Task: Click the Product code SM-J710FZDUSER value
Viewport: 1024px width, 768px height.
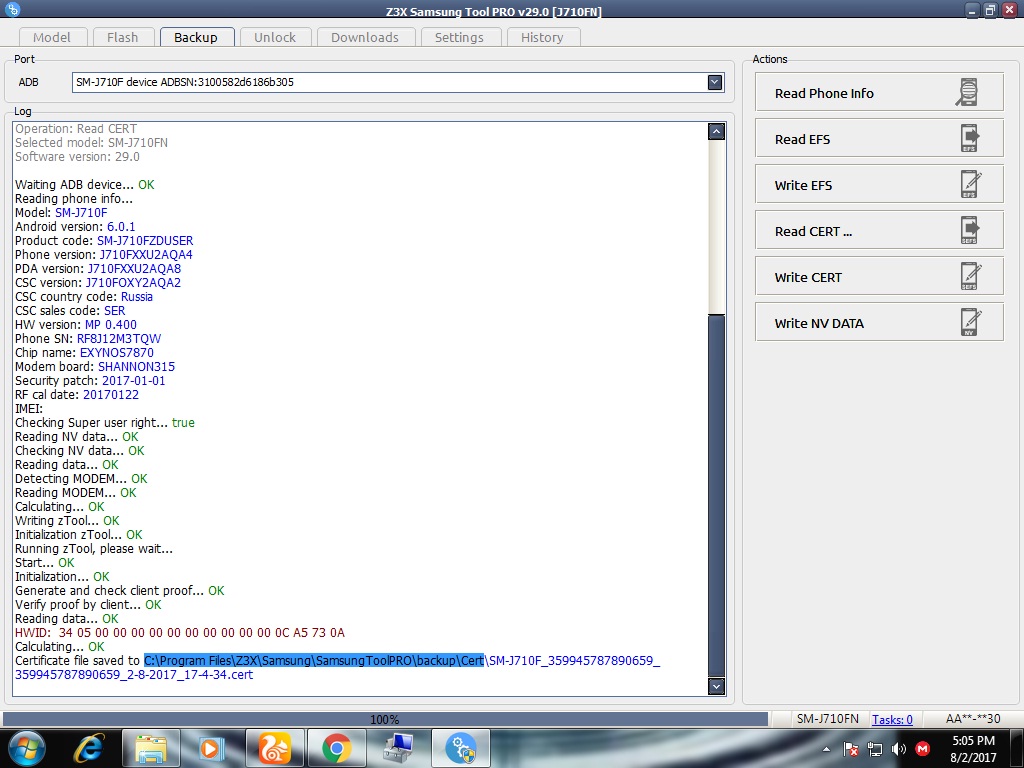Action: [x=145, y=240]
